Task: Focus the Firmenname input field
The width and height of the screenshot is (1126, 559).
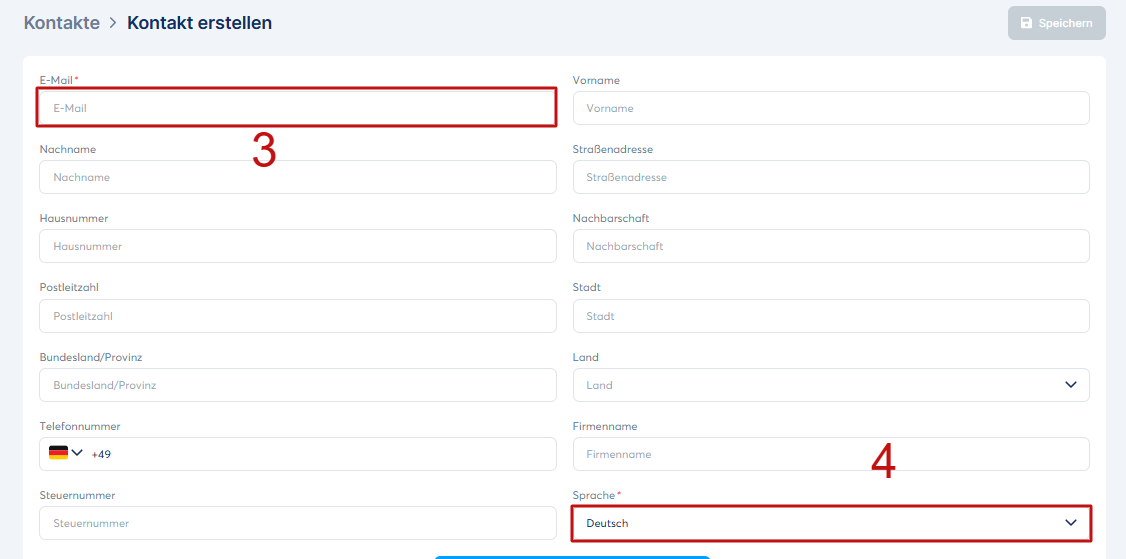Action: [831, 454]
